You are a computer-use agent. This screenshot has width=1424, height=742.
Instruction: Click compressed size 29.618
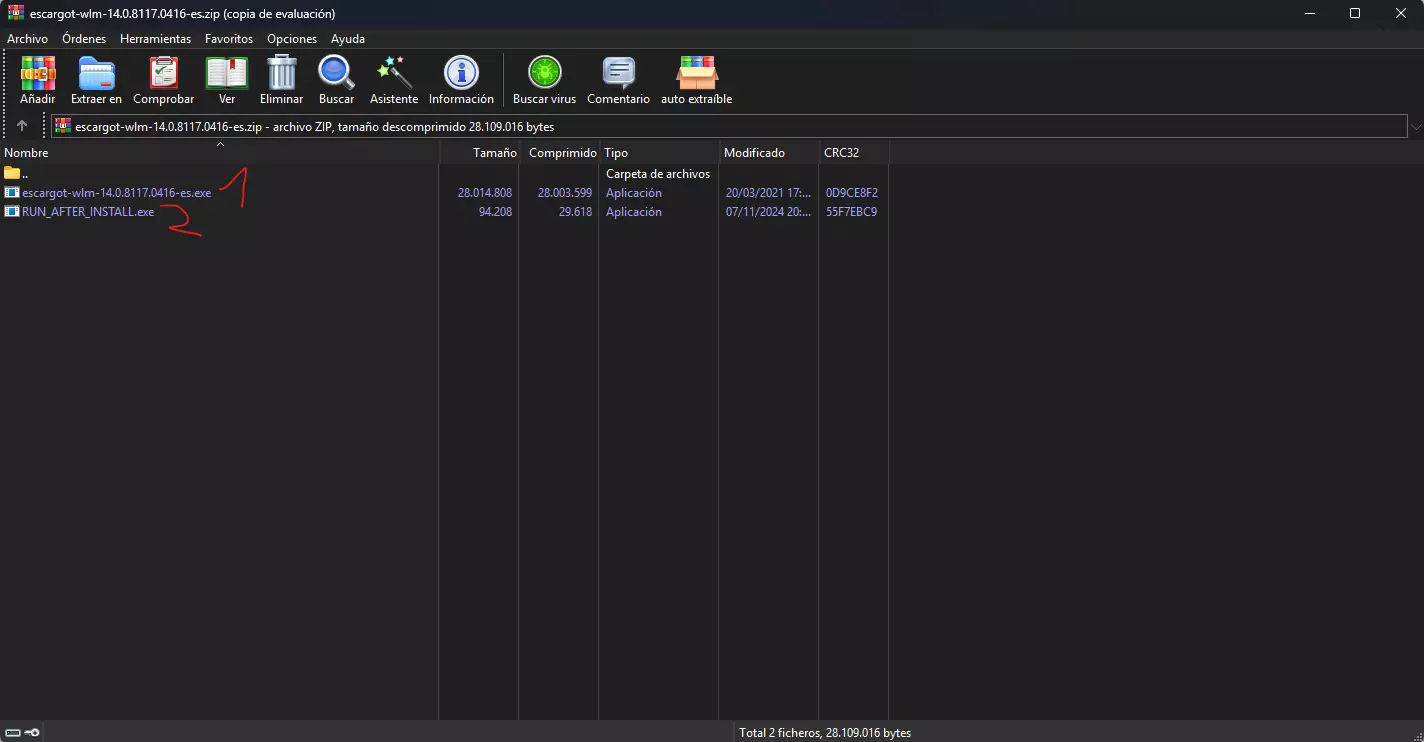pyautogui.click(x=575, y=212)
